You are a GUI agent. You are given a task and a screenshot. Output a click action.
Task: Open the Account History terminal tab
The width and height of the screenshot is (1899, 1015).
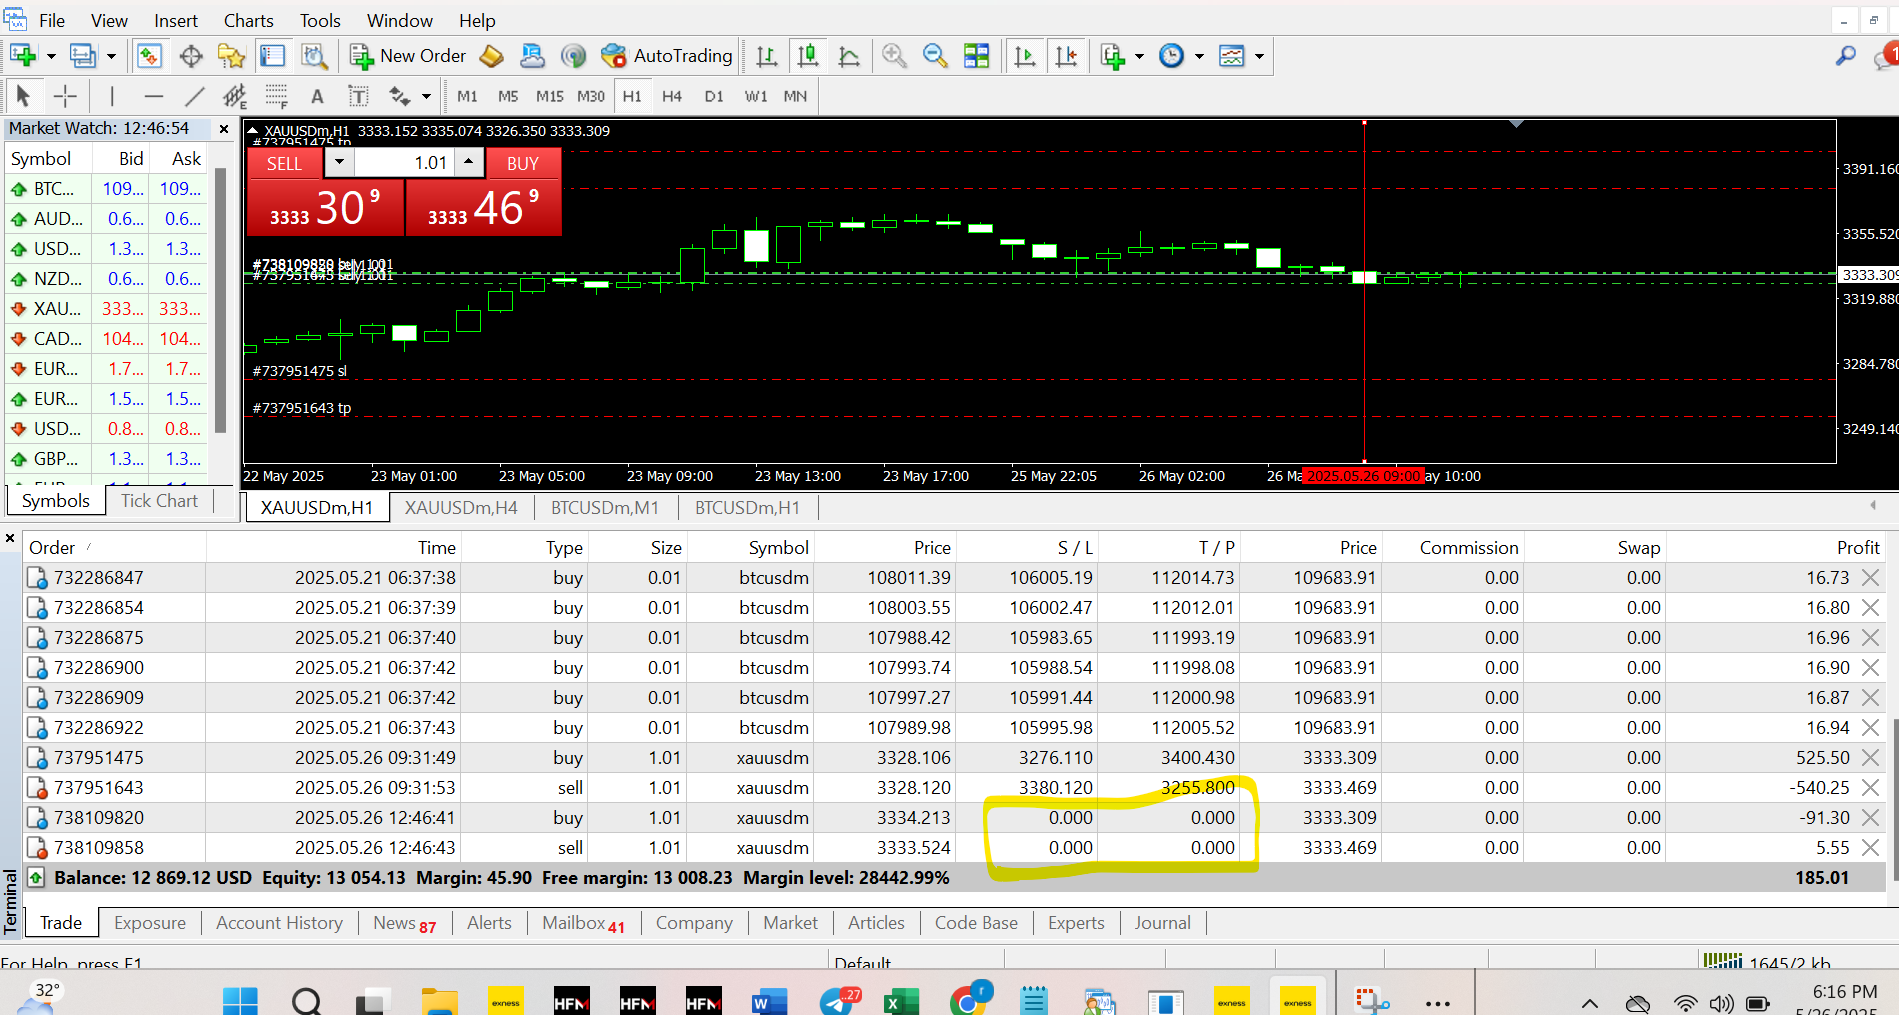[x=279, y=923]
